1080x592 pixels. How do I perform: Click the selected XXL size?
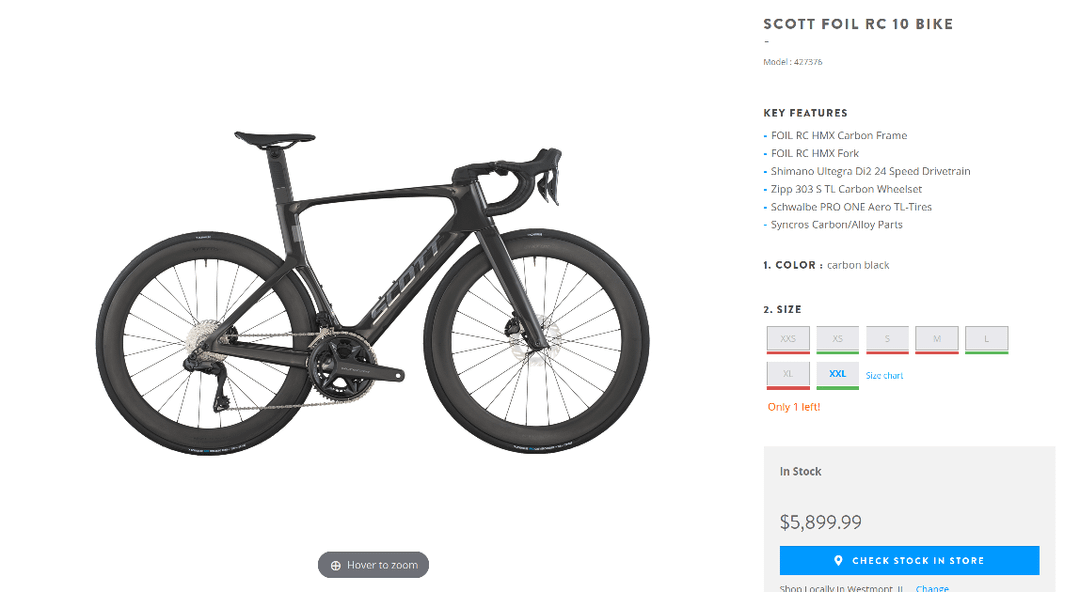coord(838,374)
